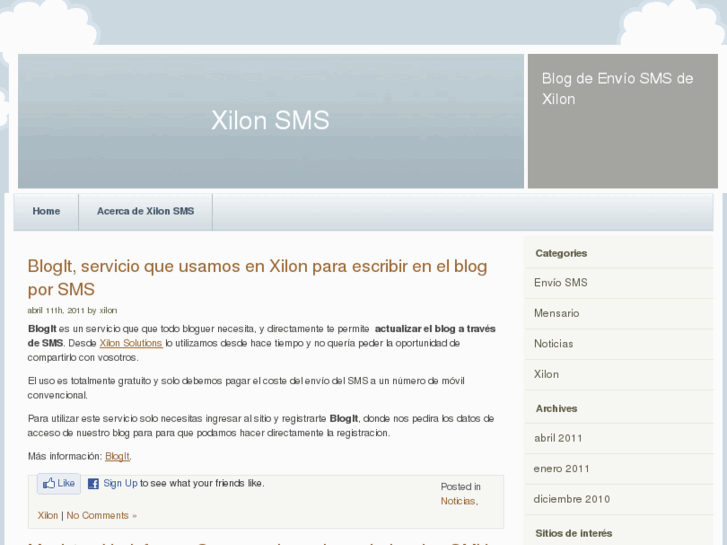Select Xilon category in sidebar
Screen dimensions: 727x545
pyautogui.click(x=546, y=374)
